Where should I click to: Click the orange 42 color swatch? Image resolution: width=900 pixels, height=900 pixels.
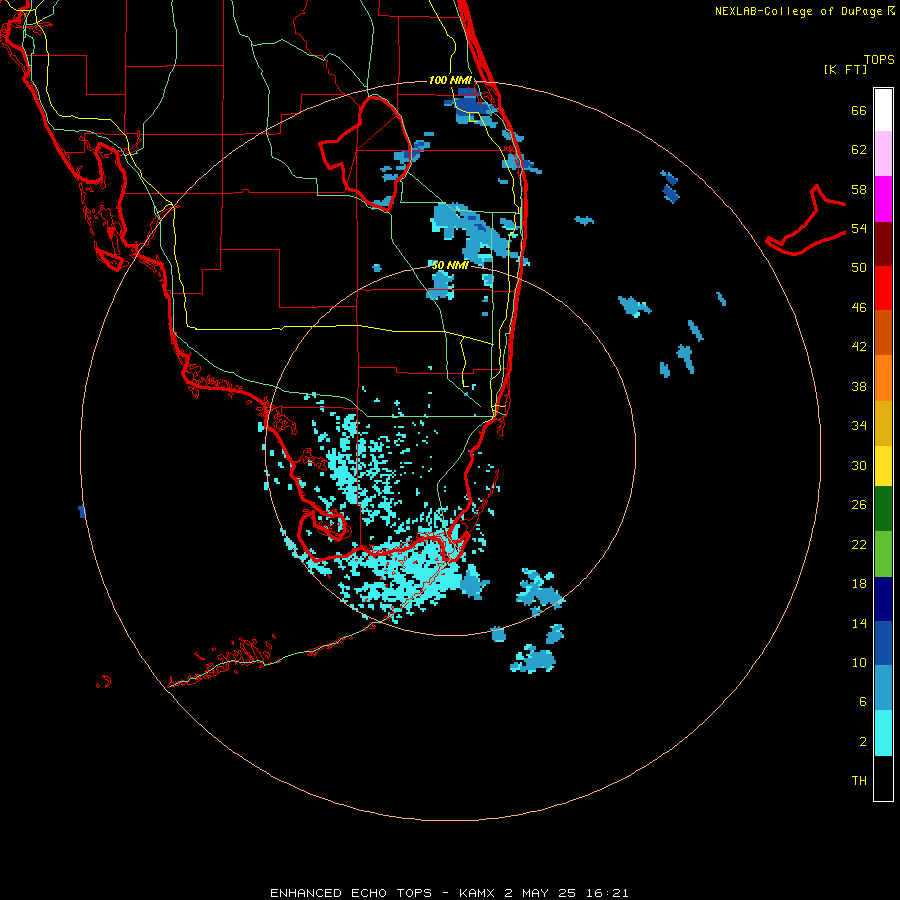pos(883,377)
